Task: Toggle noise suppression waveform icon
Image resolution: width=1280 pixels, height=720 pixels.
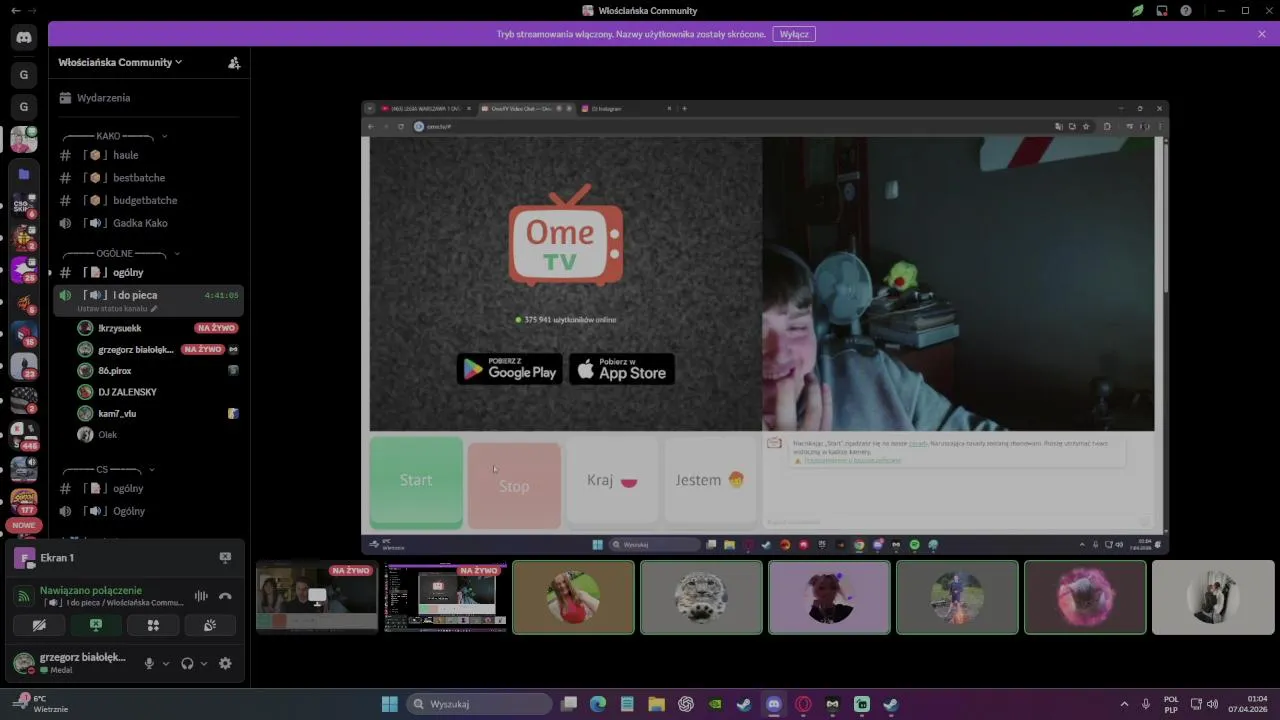Action: pyautogui.click(x=201, y=596)
